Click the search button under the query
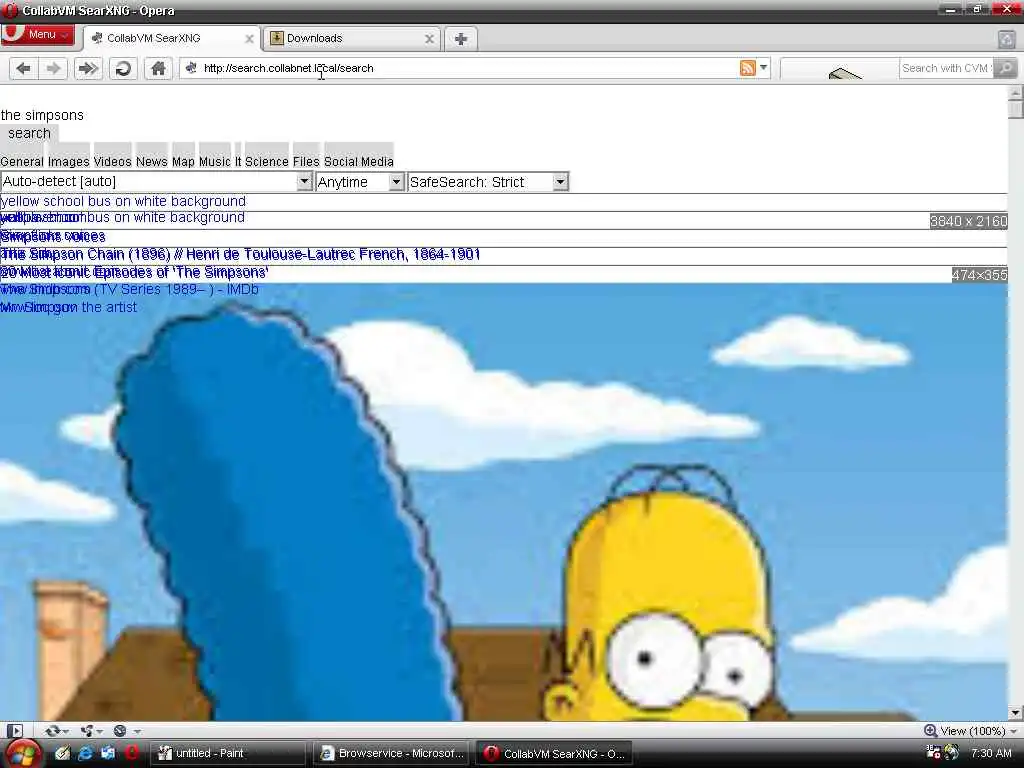The height and width of the screenshot is (768, 1024). [29, 133]
